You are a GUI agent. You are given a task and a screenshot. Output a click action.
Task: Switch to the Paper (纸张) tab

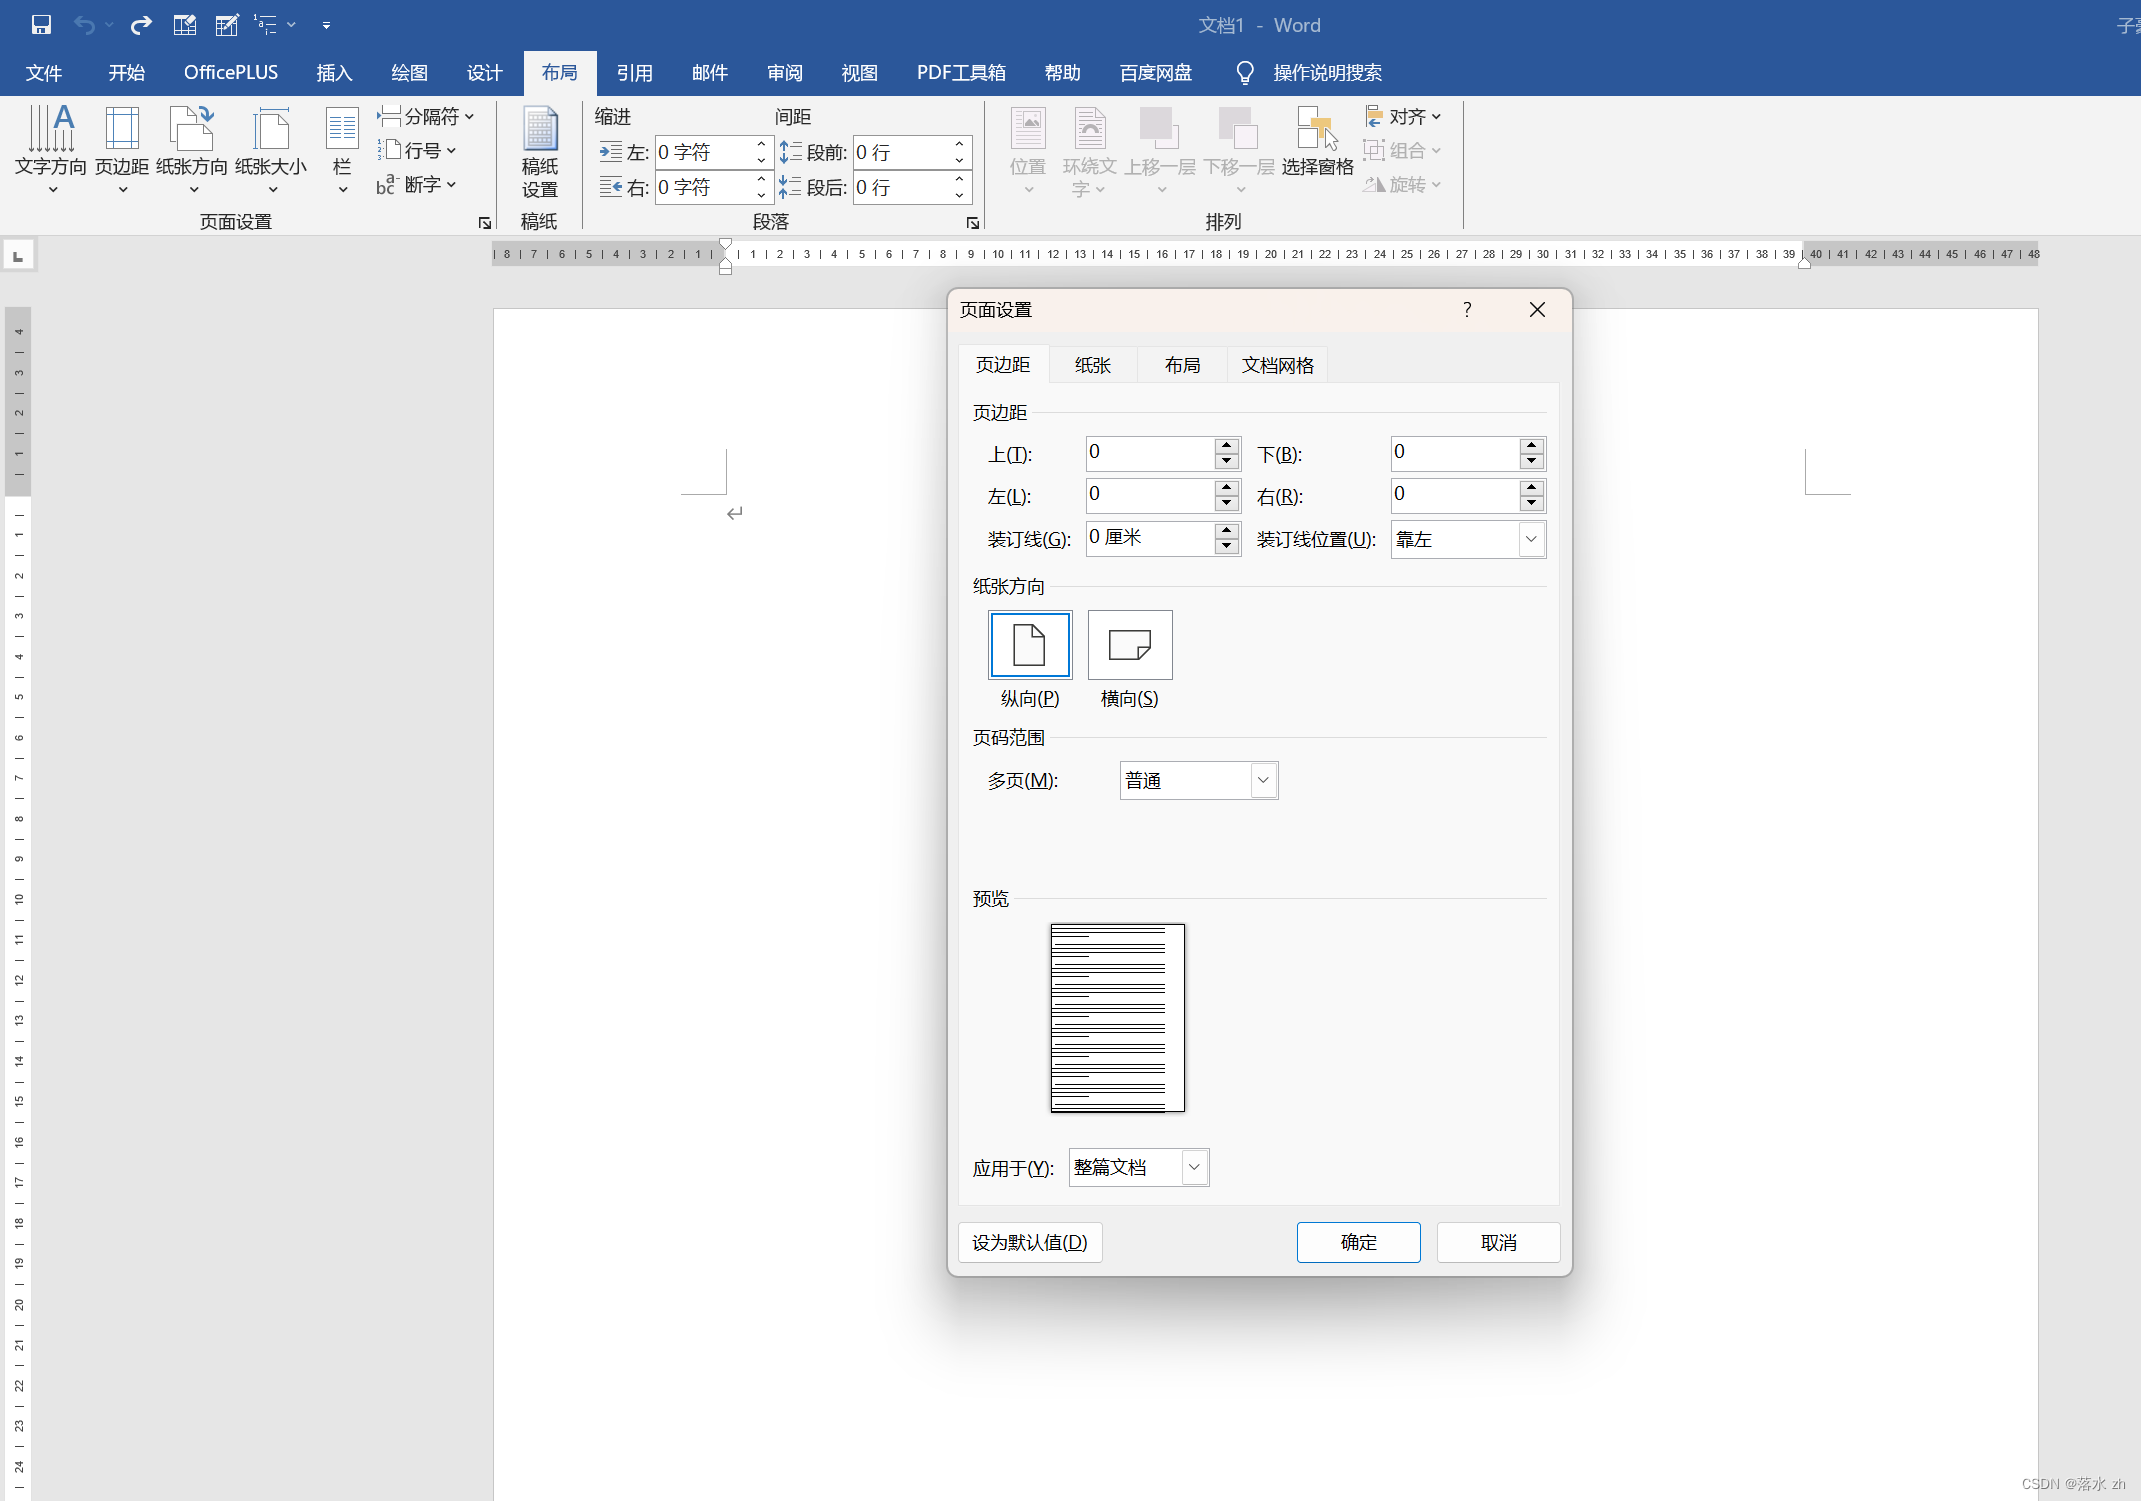pos(1092,365)
